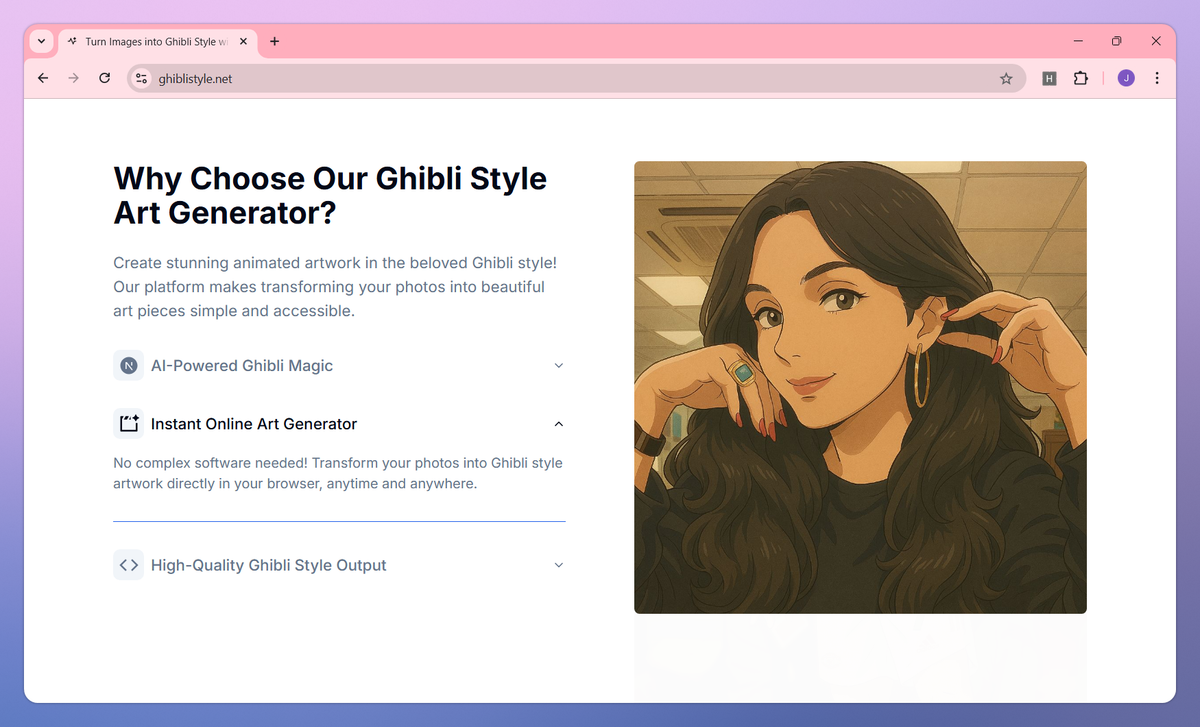Collapse the Instant Online Art Generator section
This screenshot has height=727, width=1200.
point(558,423)
